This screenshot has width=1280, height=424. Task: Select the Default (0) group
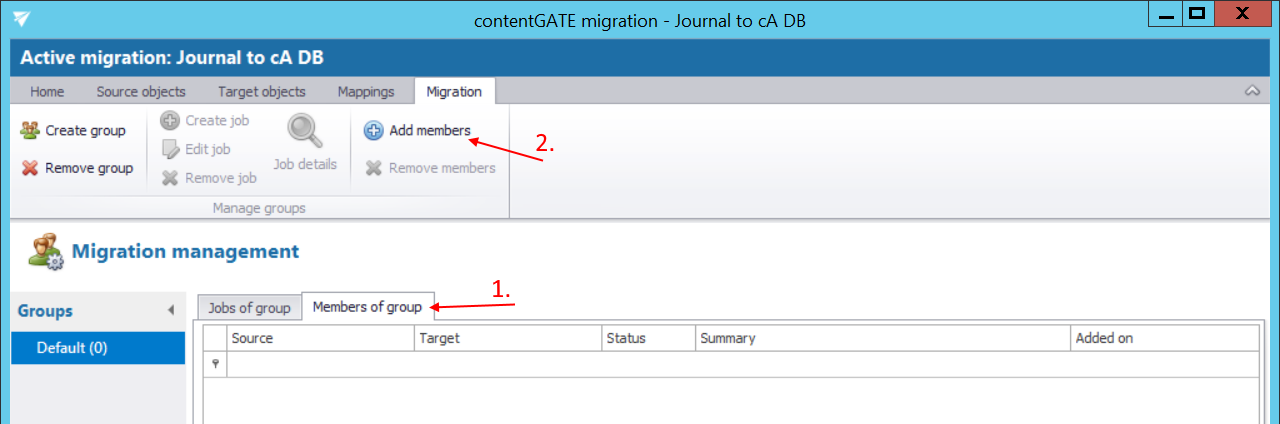[x=72, y=348]
